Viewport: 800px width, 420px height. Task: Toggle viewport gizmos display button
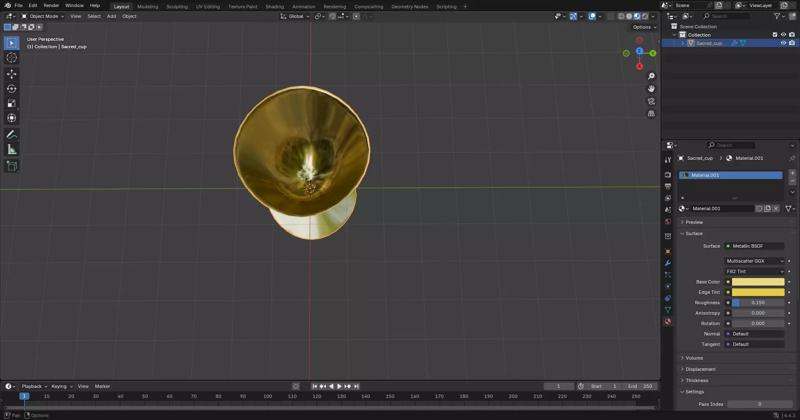(x=573, y=16)
